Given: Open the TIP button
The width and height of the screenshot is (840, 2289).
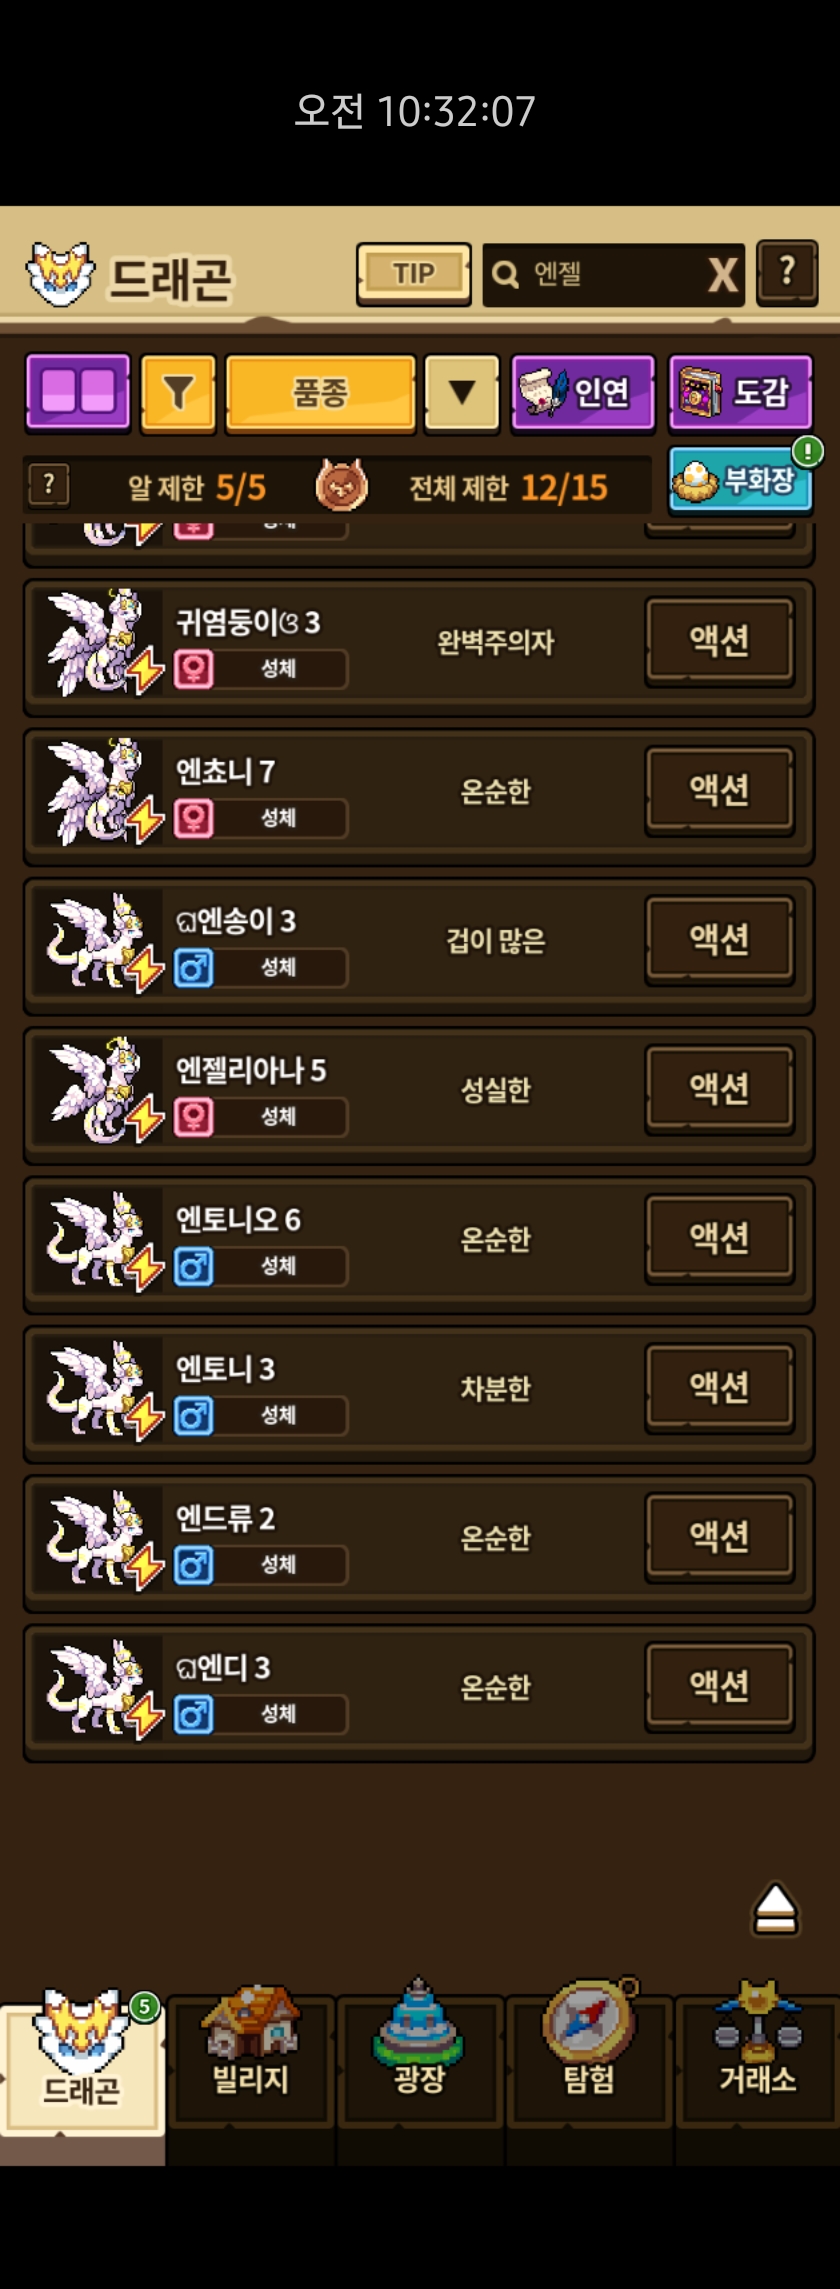Looking at the screenshot, I should pos(414,274).
